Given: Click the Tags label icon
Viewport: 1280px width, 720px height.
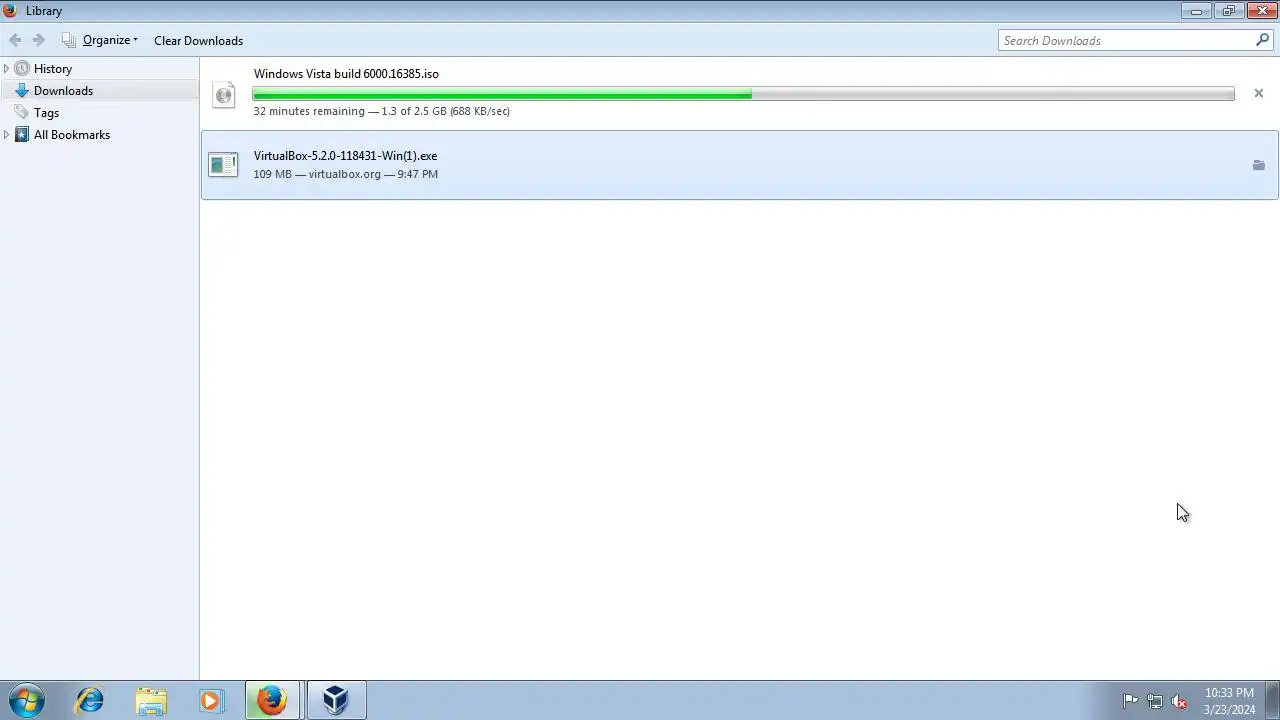Looking at the screenshot, I should (x=22, y=113).
